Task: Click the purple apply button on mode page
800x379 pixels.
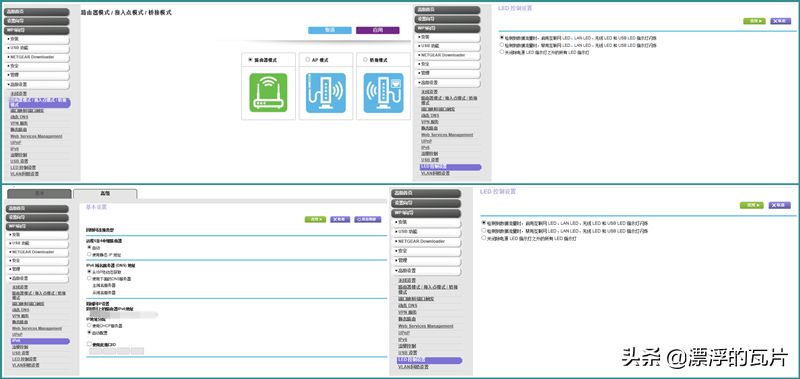Action: pyautogui.click(x=378, y=30)
